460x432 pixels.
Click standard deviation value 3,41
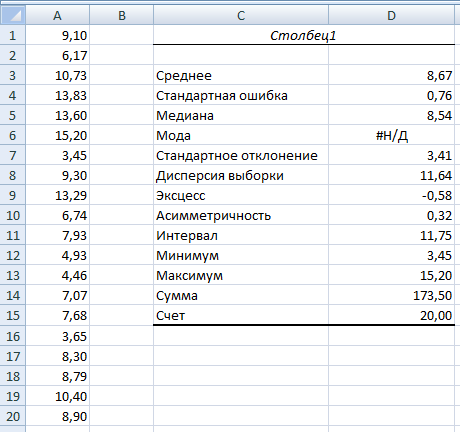point(391,155)
